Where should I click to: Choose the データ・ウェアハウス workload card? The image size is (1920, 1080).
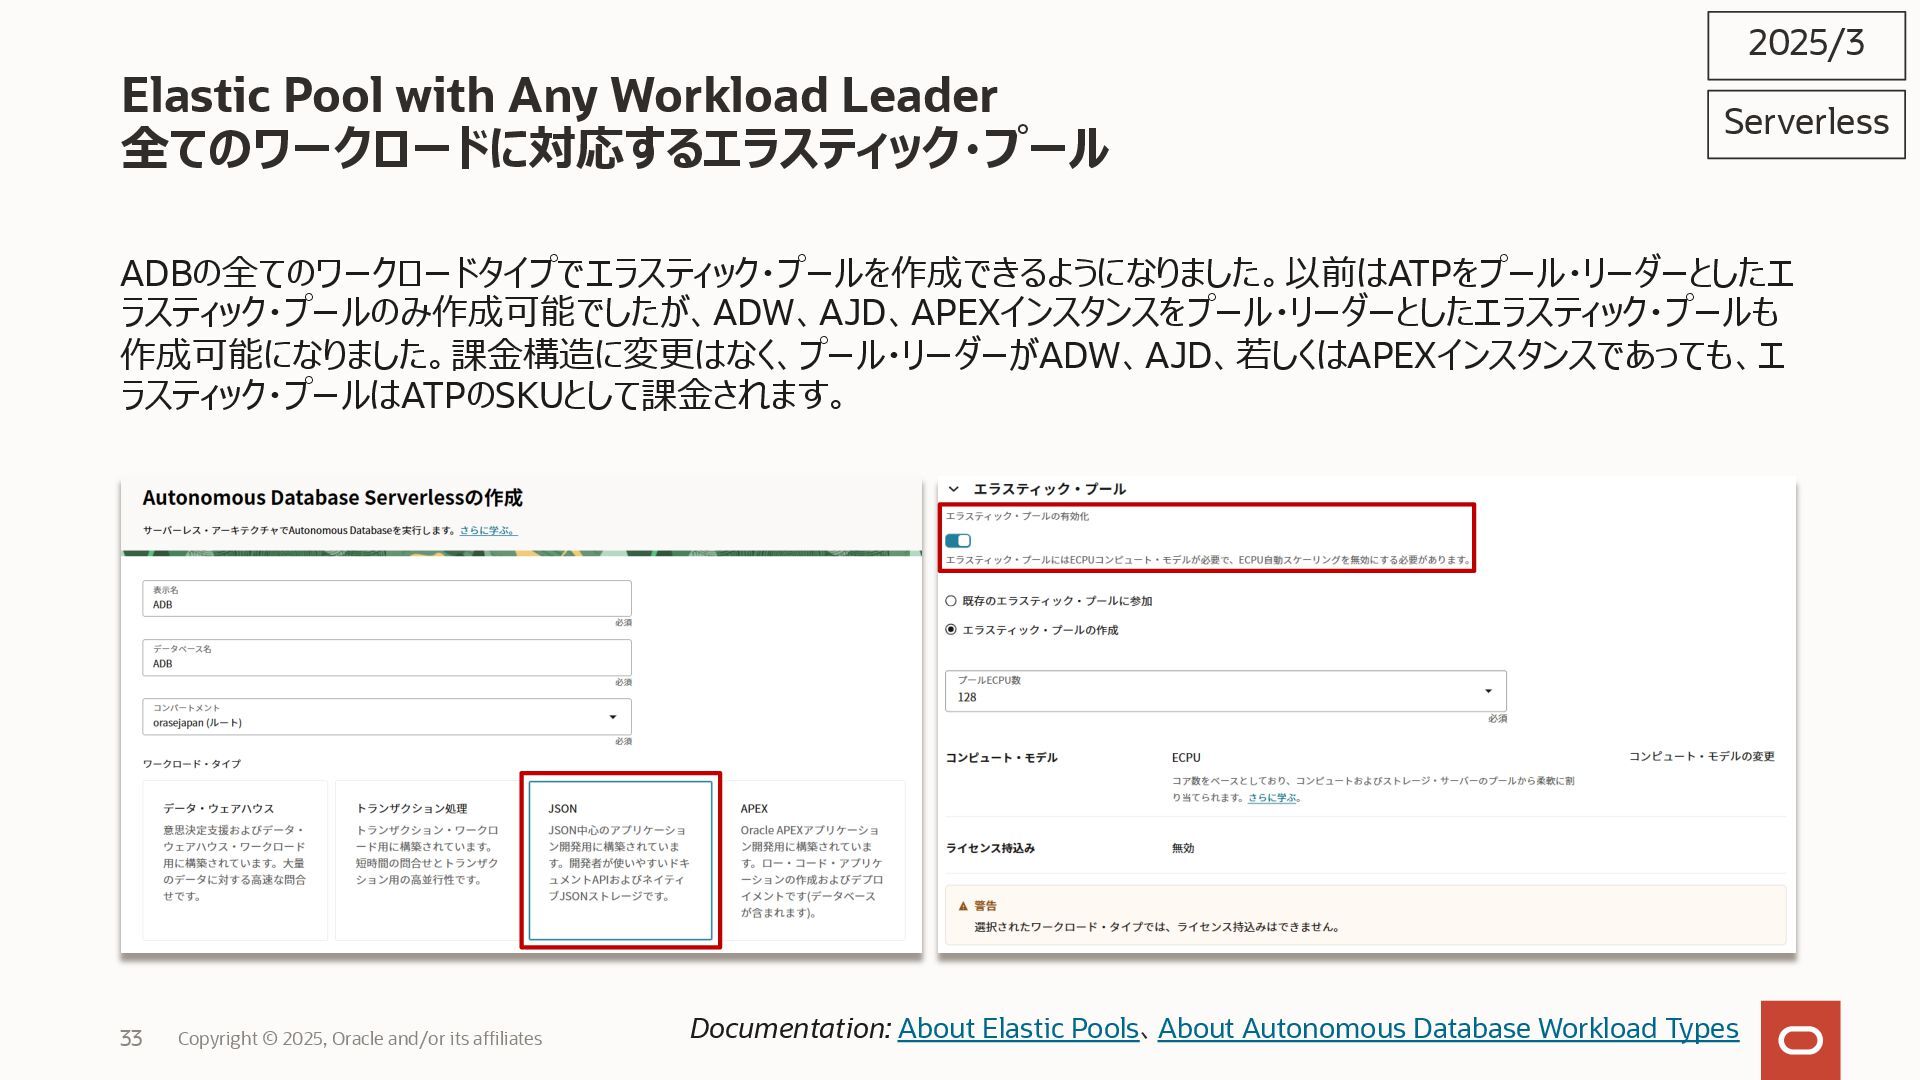pos(235,860)
